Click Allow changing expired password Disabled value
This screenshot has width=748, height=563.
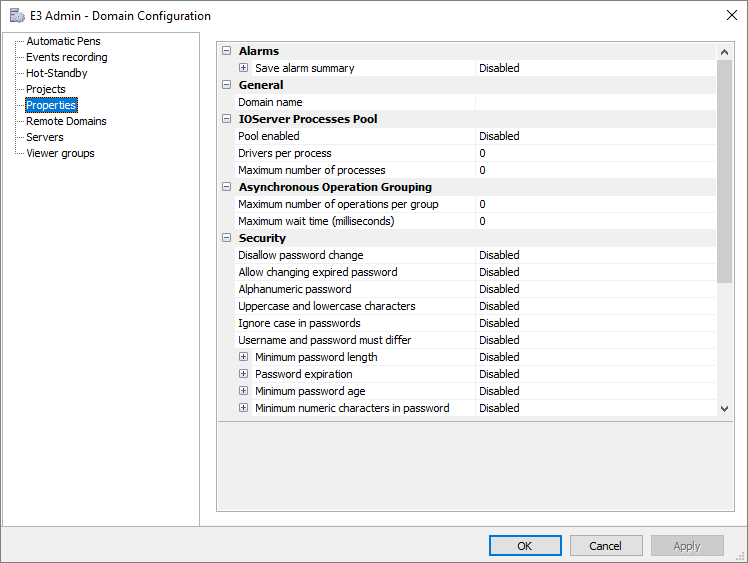[x=596, y=272]
